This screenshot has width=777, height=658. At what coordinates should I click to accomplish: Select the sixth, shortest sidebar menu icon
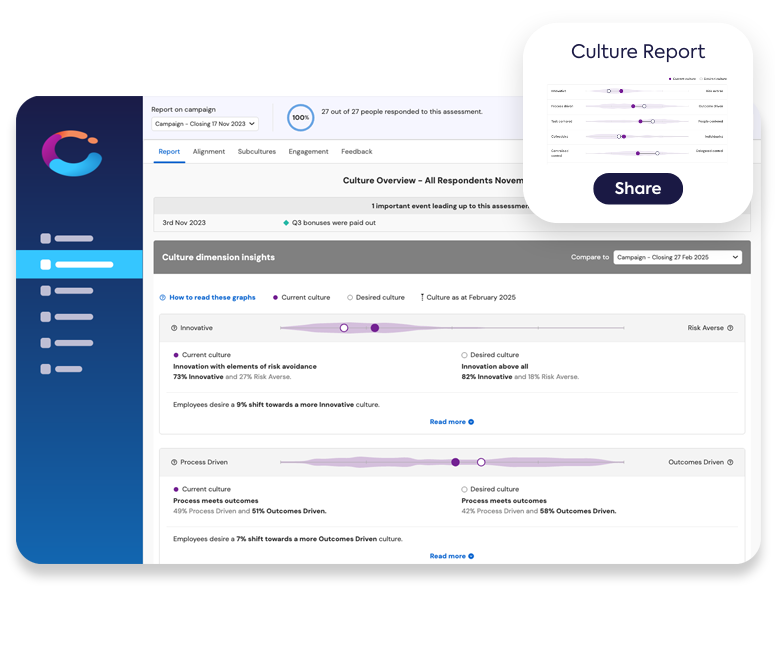46,369
